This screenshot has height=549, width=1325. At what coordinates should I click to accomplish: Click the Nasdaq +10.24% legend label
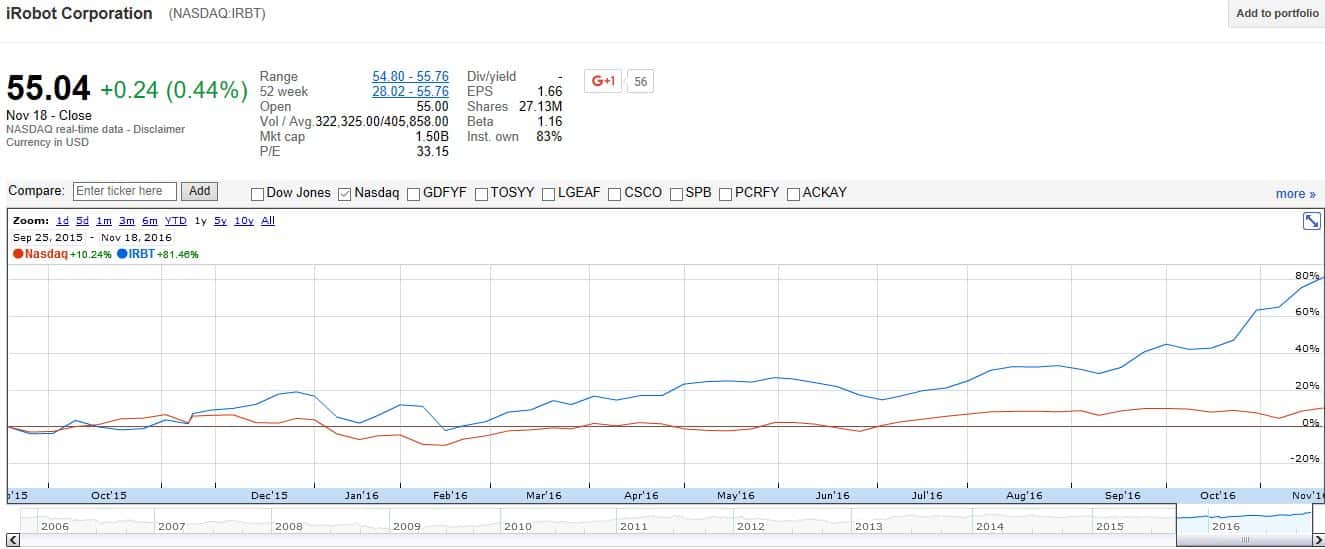tap(62, 254)
